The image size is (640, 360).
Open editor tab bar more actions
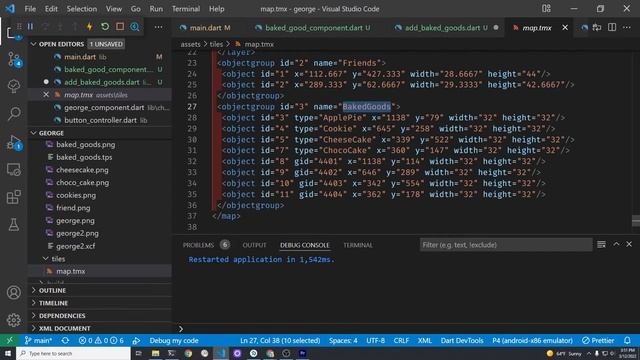click(x=627, y=27)
